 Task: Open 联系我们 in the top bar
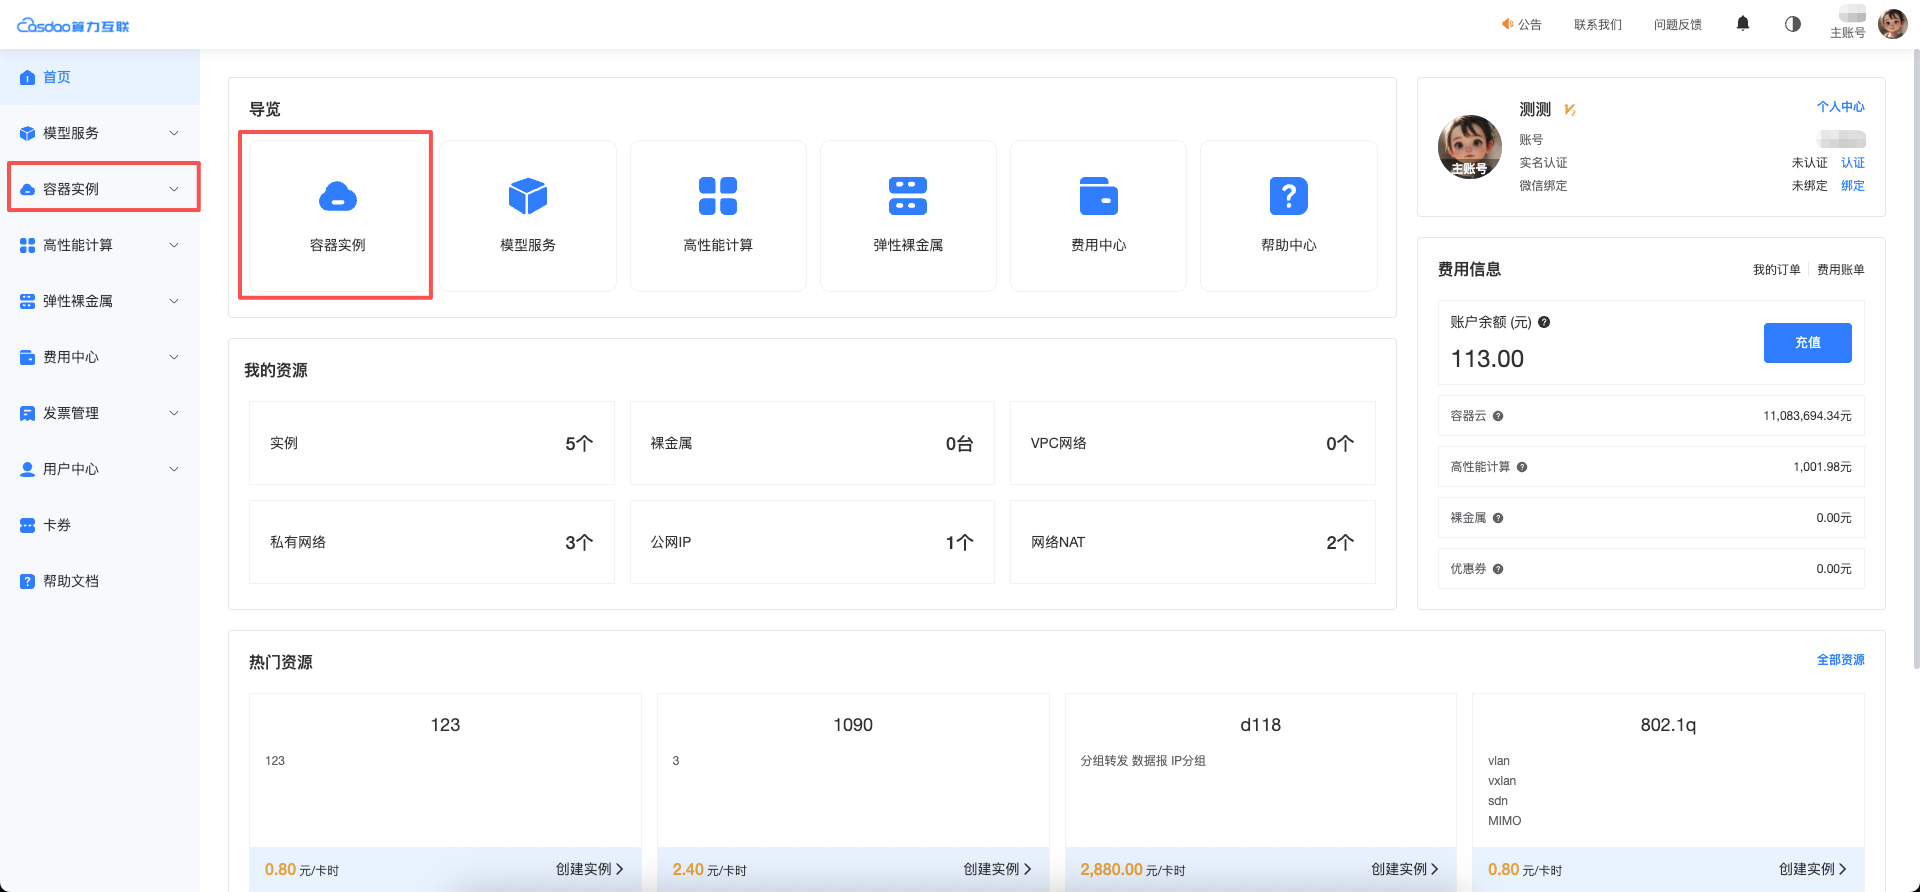pos(1598,25)
